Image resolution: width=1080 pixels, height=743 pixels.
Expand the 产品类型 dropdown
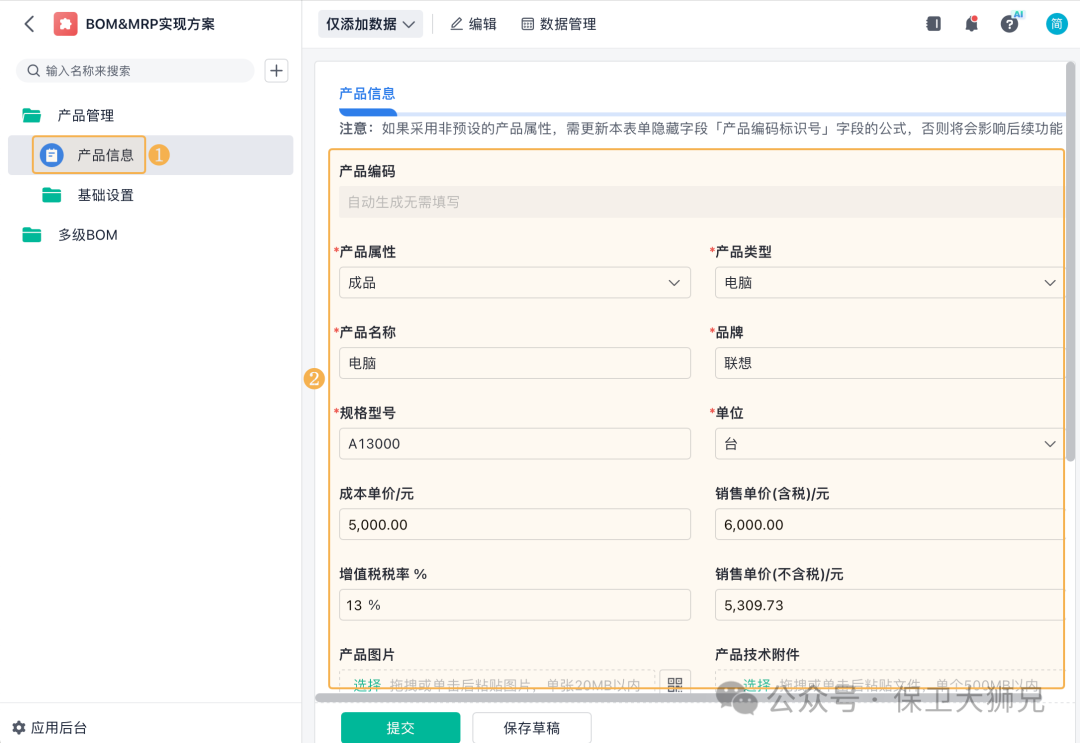pyautogui.click(x=888, y=283)
